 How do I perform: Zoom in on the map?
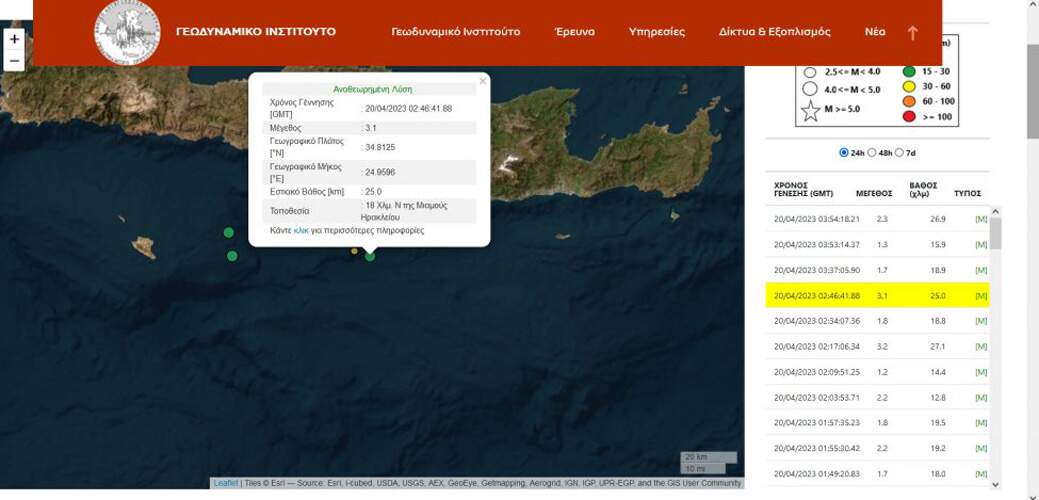(x=14, y=40)
